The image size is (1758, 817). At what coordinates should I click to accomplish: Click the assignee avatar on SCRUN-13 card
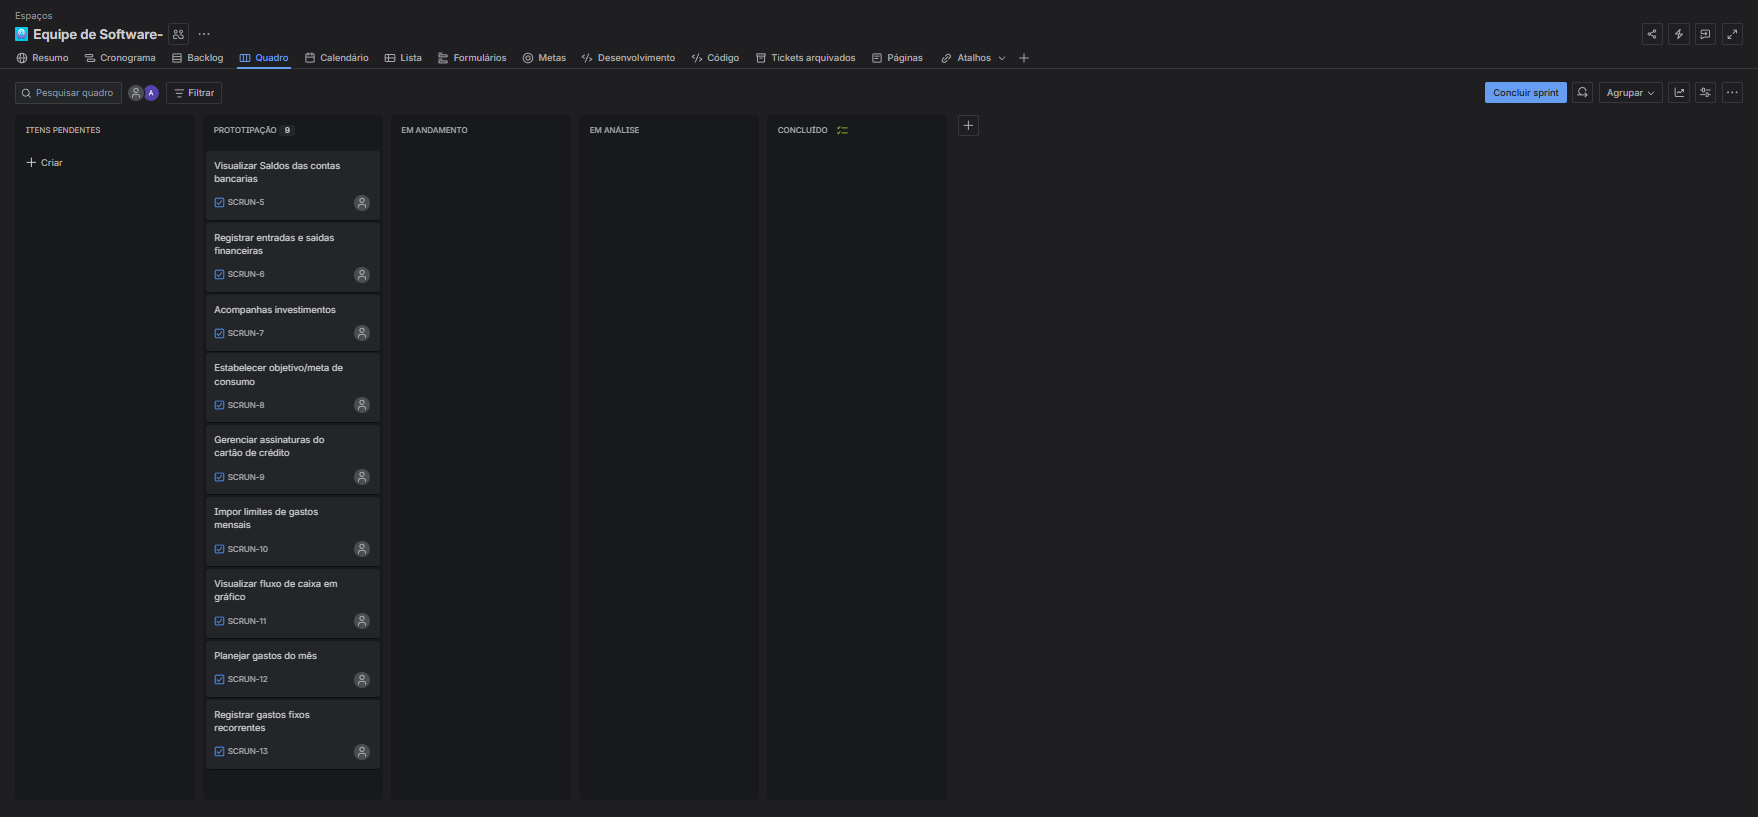[362, 752]
